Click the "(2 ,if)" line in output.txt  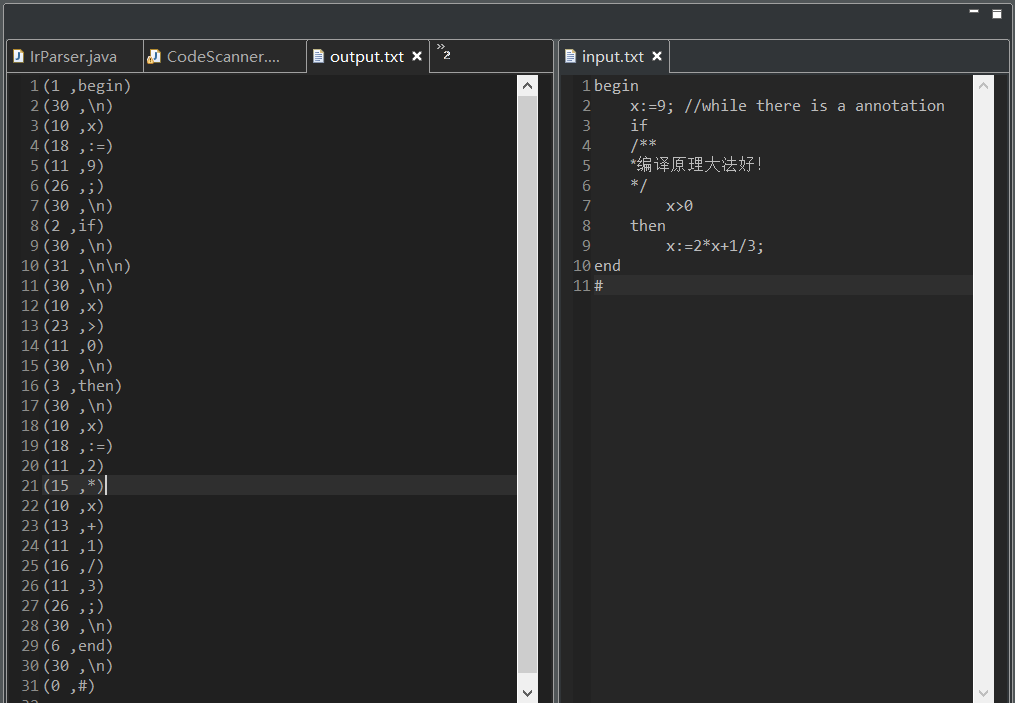click(74, 226)
